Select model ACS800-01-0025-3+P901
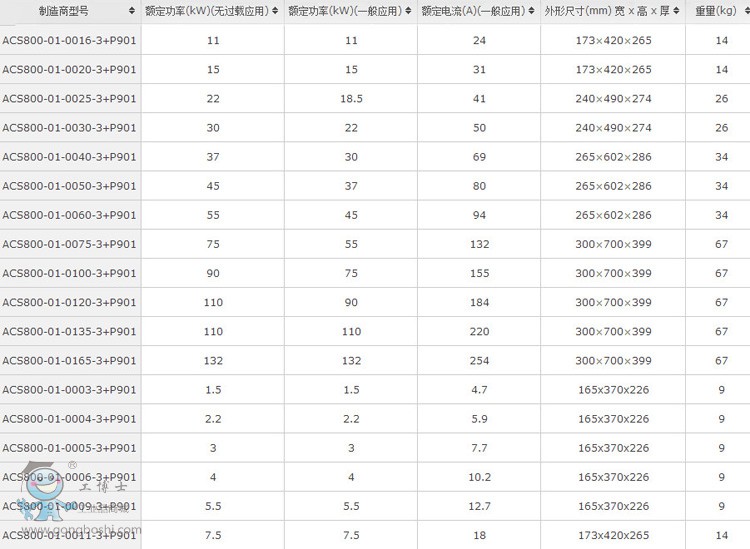 [69, 99]
